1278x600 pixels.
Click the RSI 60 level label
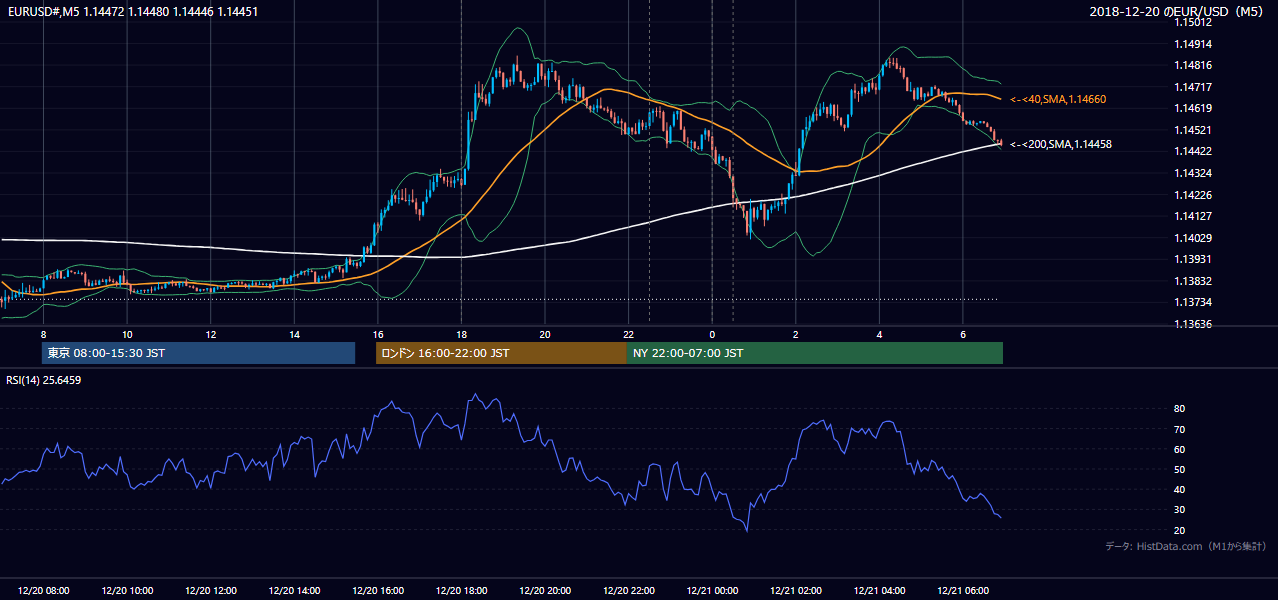tap(1179, 449)
